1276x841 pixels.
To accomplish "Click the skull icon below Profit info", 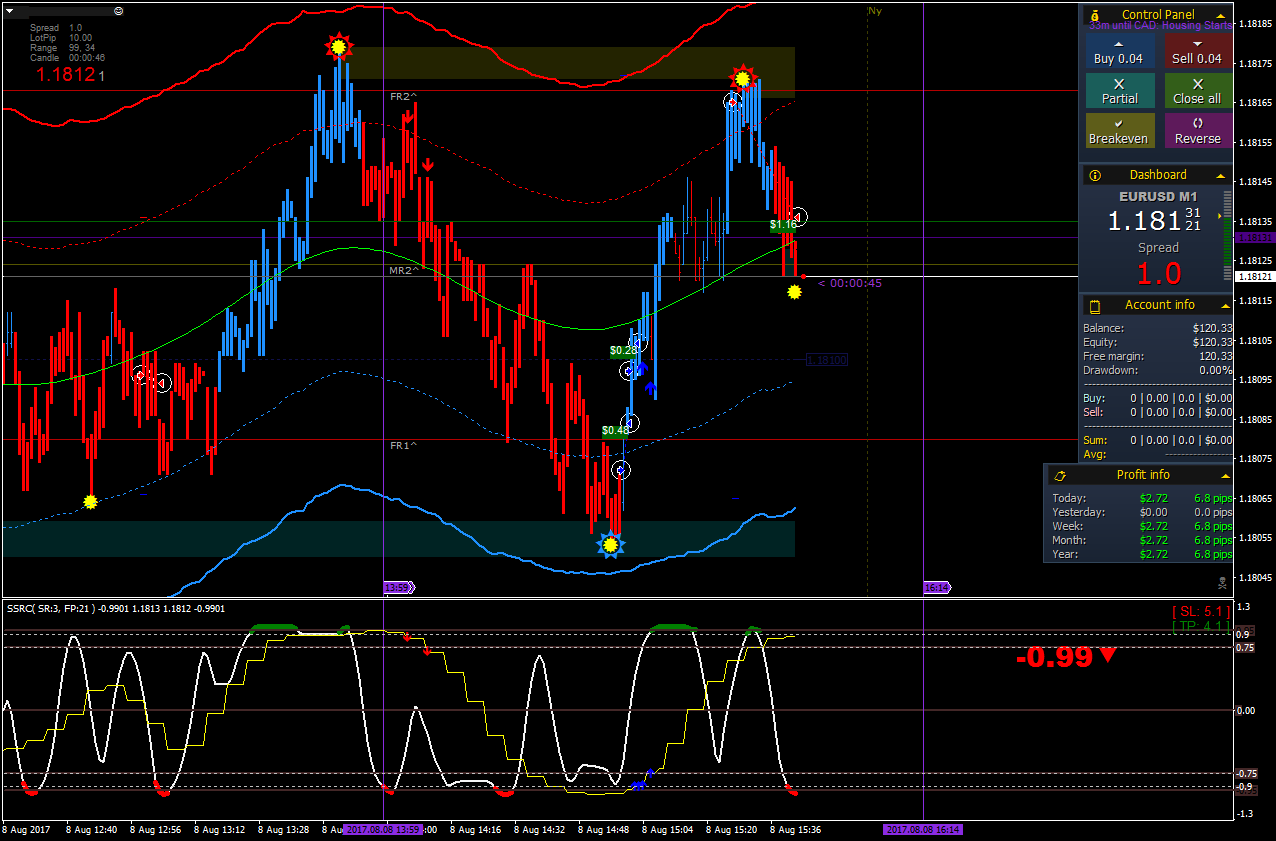I will click(x=1223, y=582).
